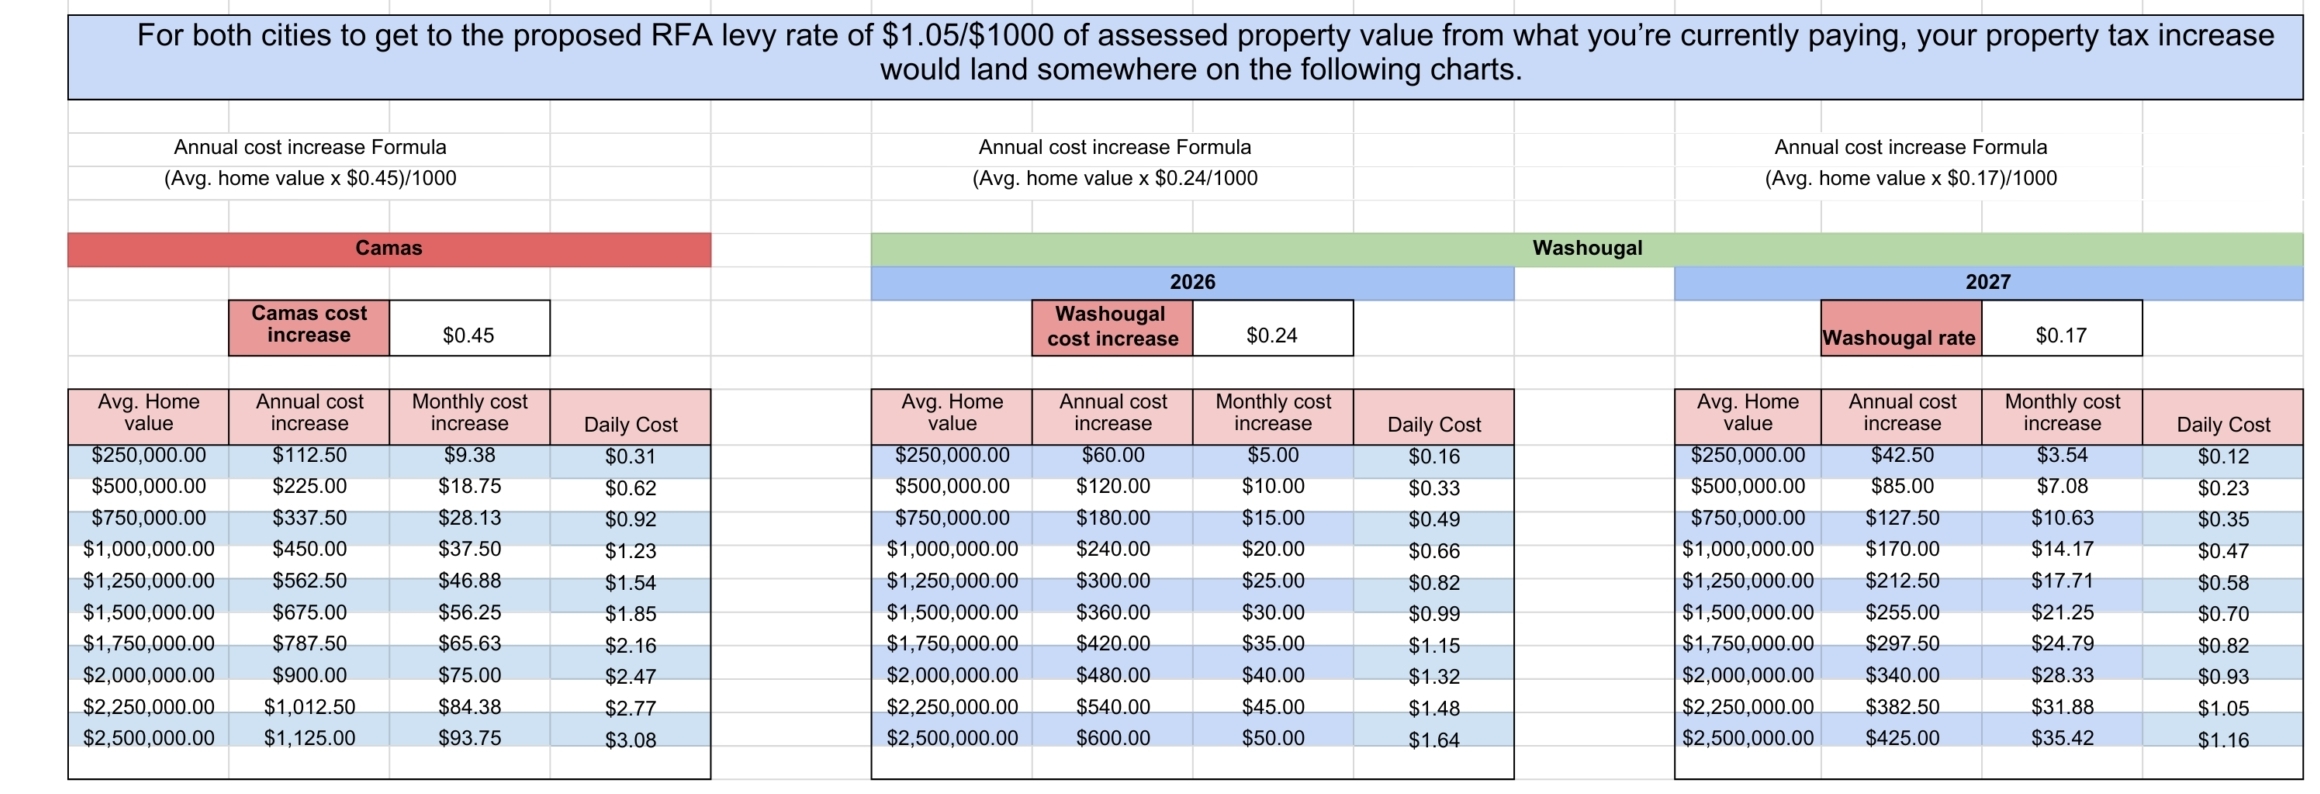Select the $35.00 monthly cost cell
The image size is (2320, 794).
click(1273, 644)
